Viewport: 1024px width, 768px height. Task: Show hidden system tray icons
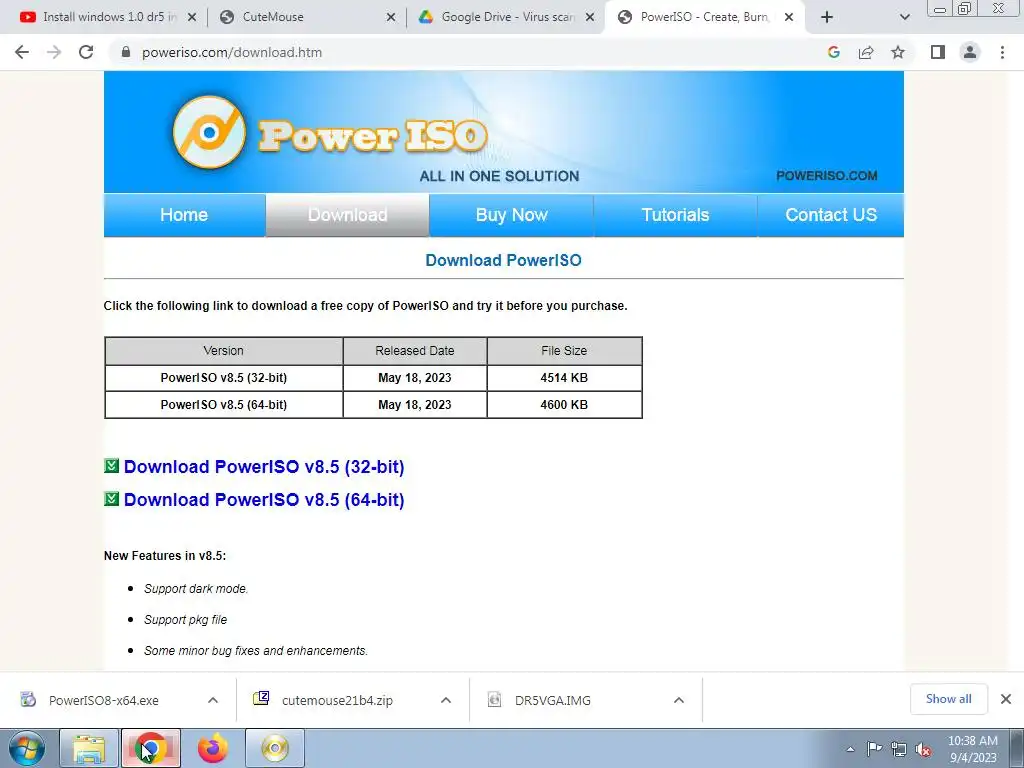850,749
